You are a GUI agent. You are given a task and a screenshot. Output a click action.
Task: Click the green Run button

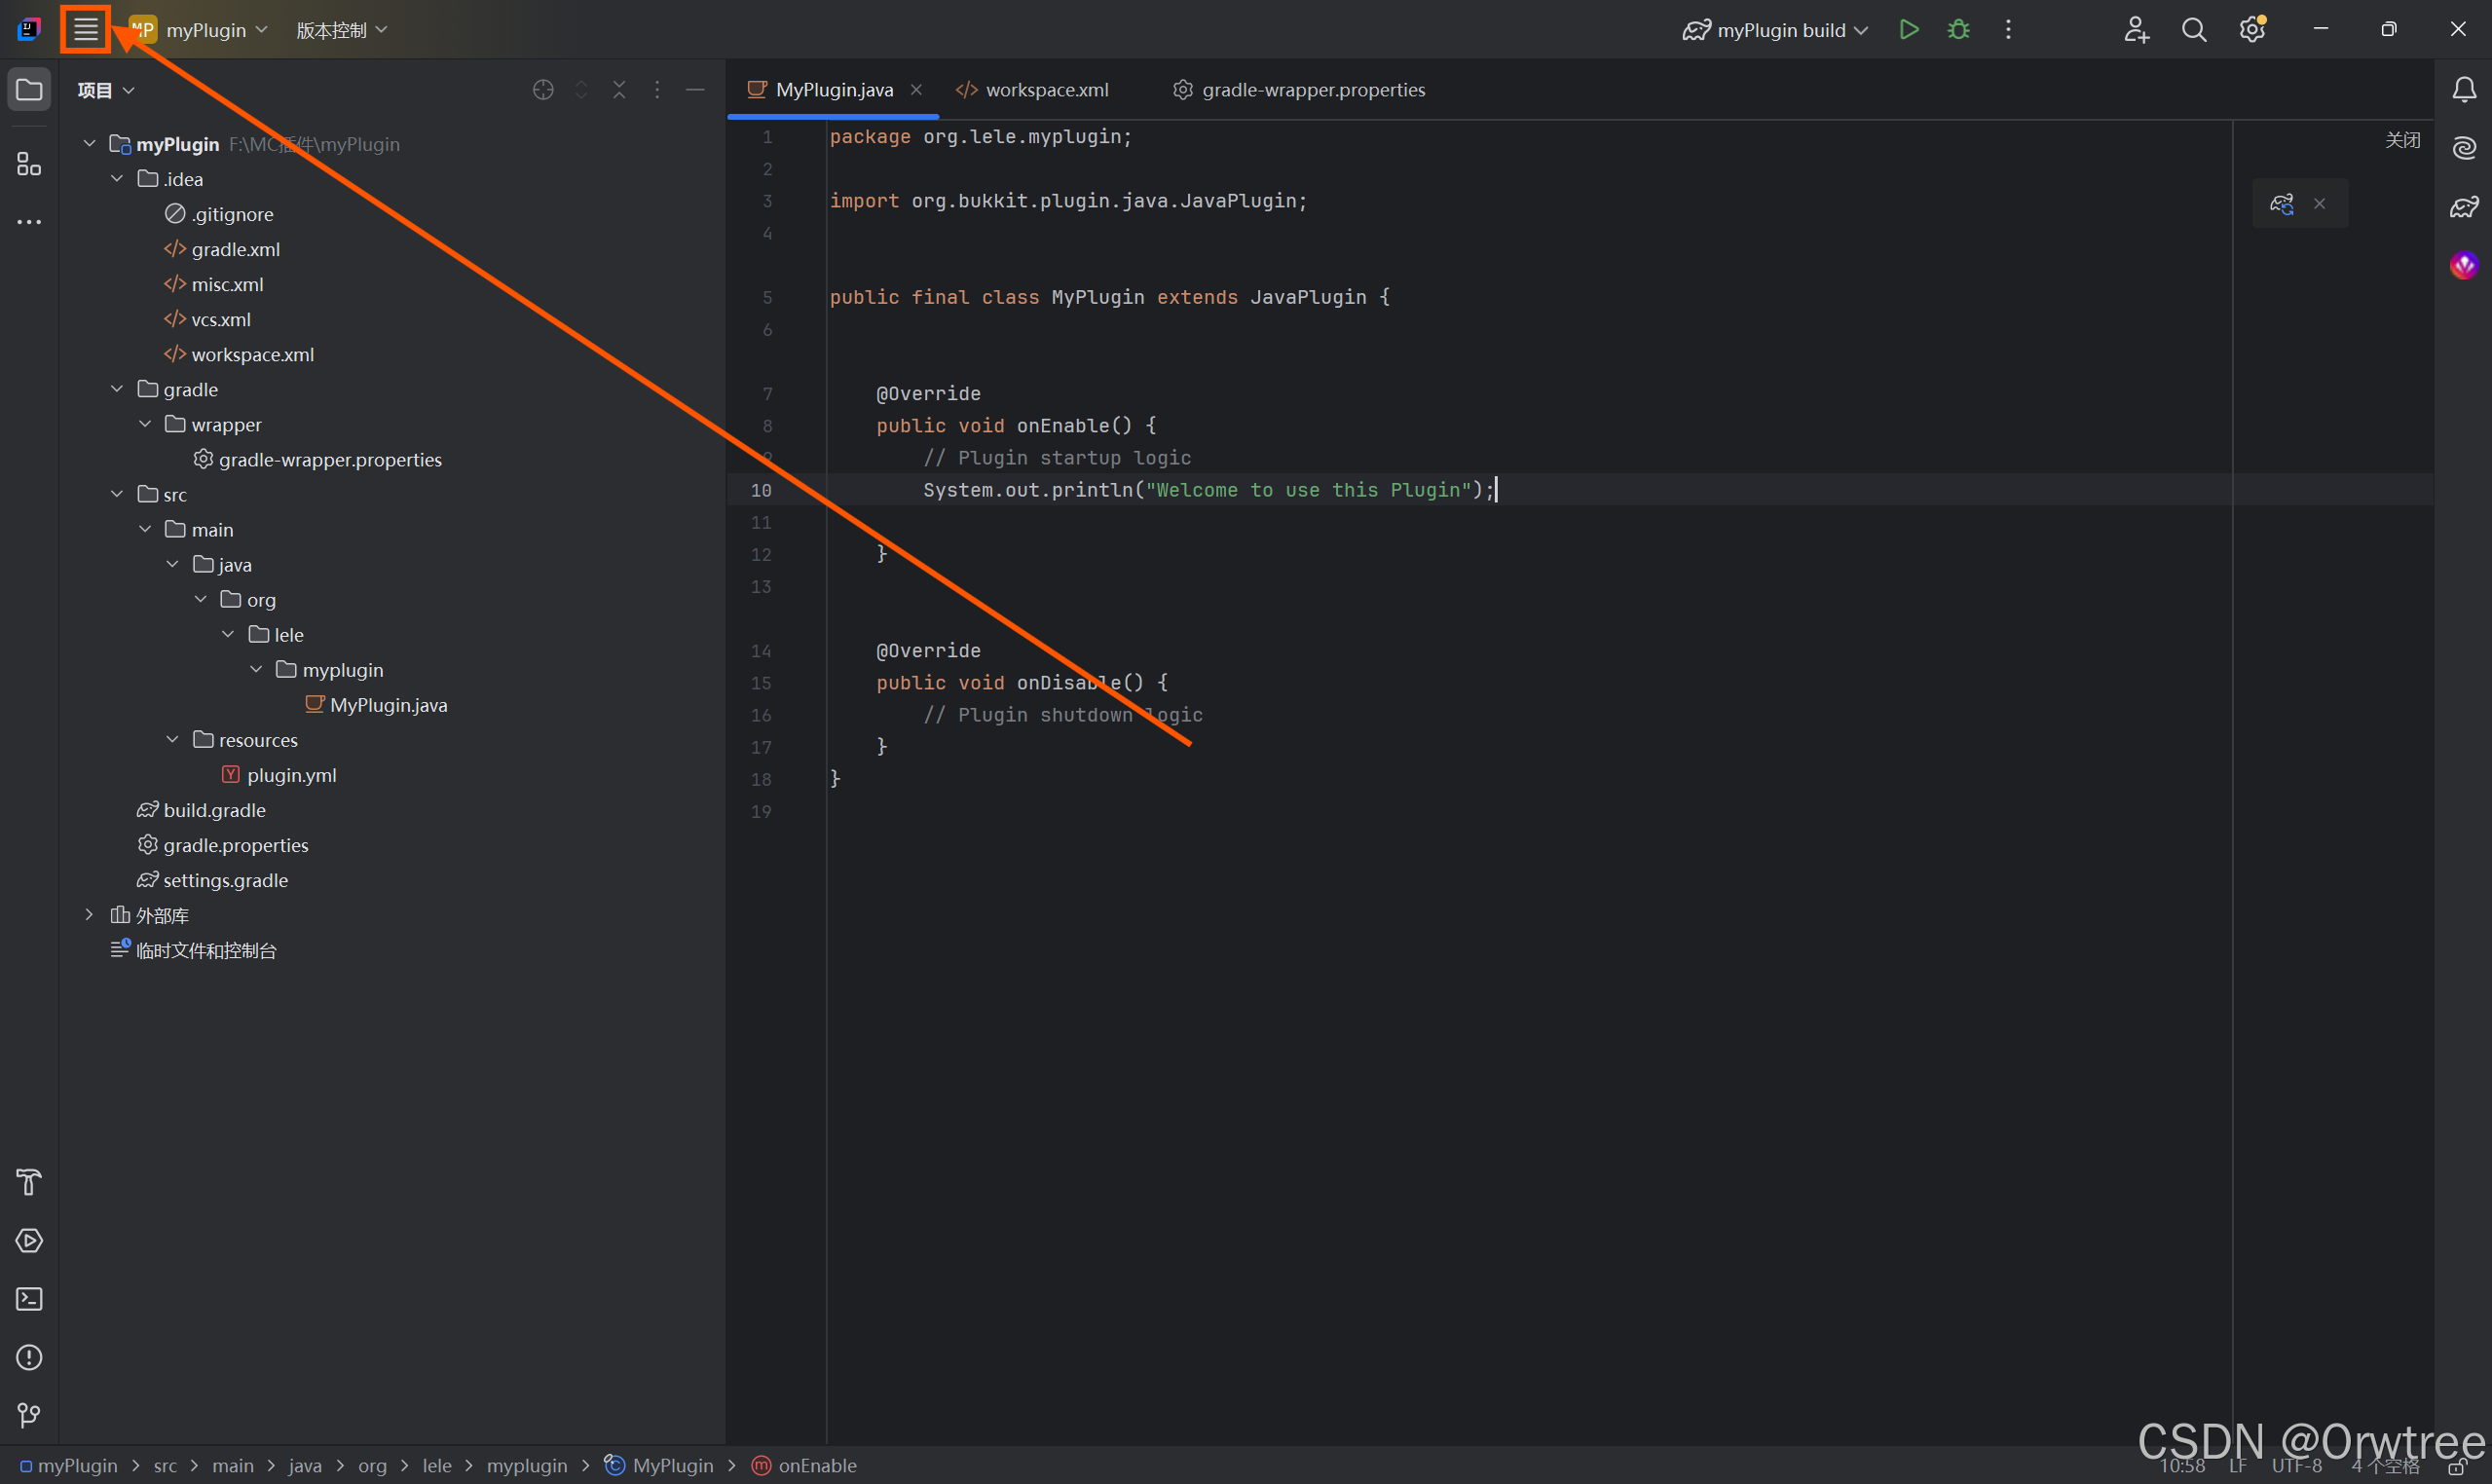point(1908,29)
